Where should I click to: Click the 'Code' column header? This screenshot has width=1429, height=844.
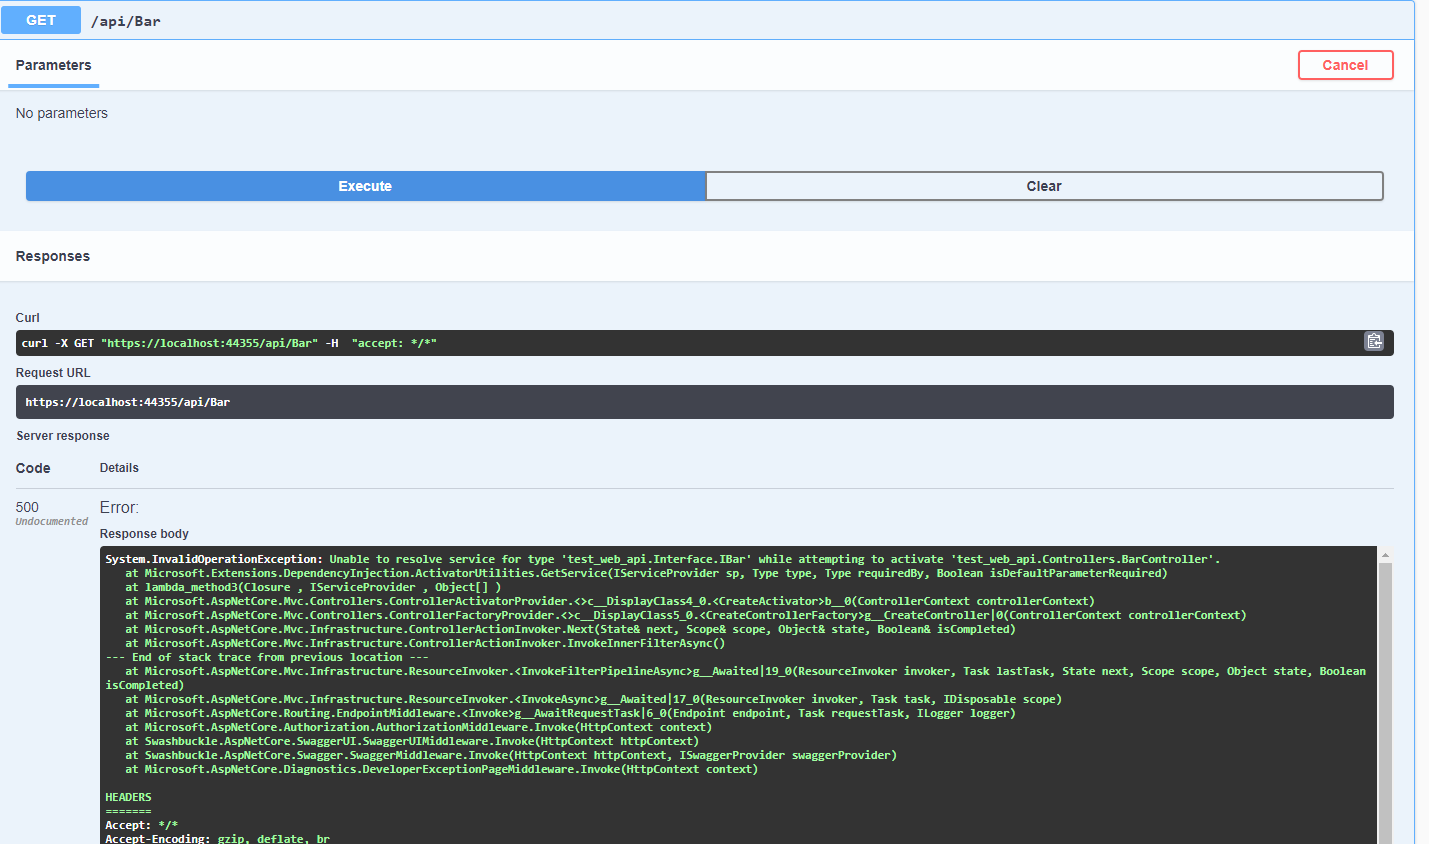pos(33,468)
